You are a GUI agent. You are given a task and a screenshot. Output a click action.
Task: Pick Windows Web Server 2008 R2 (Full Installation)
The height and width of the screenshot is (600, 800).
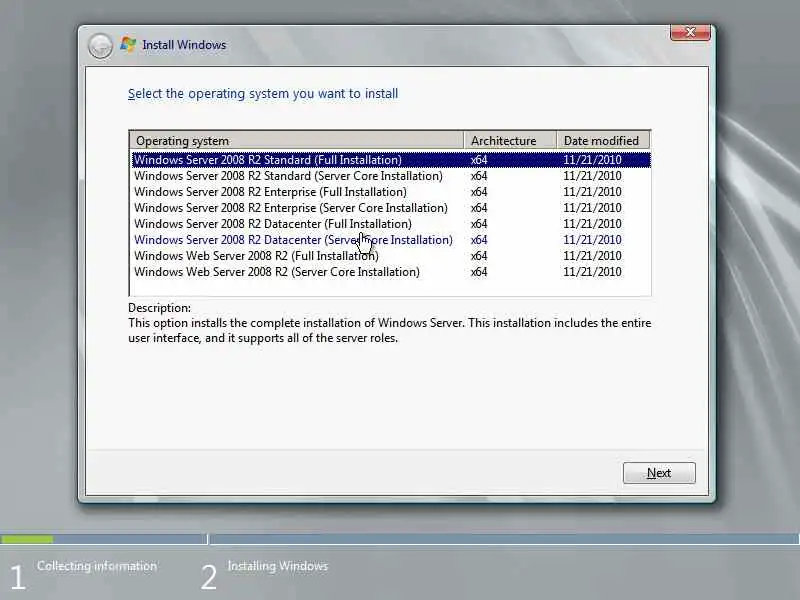click(x=391, y=256)
